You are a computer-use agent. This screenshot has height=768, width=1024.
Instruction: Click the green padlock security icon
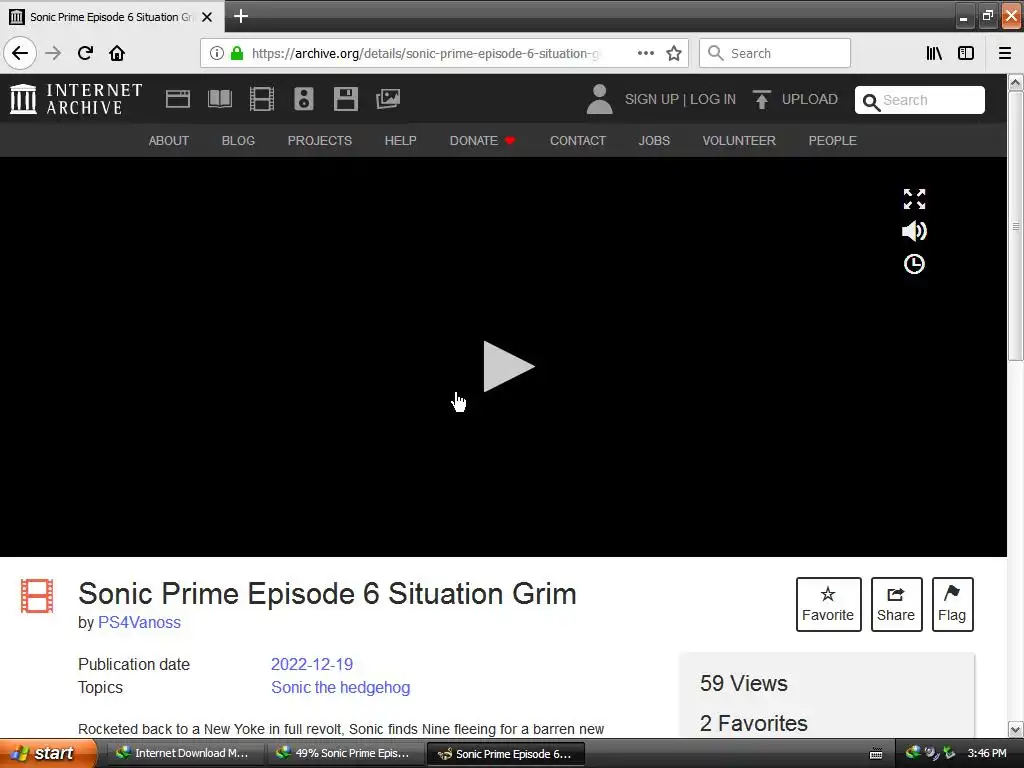[x=237, y=53]
